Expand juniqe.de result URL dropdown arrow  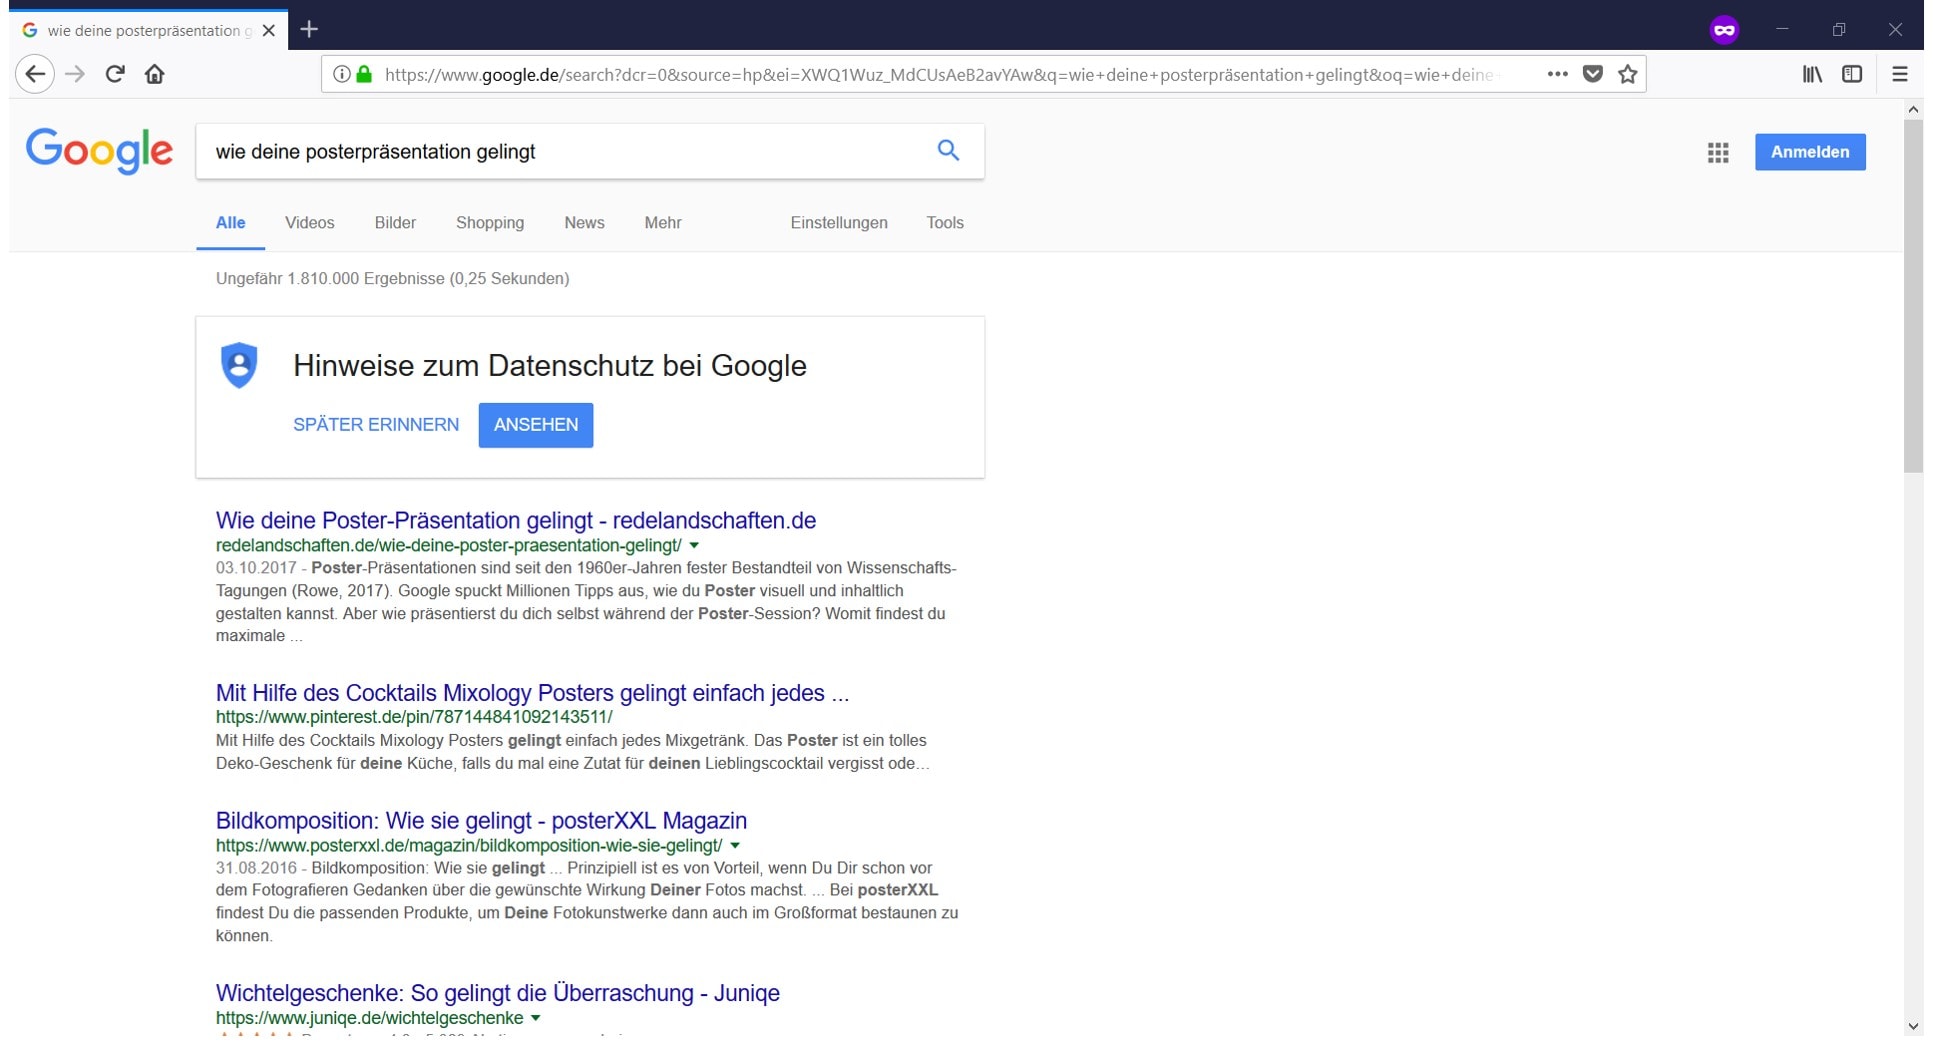point(536,1018)
